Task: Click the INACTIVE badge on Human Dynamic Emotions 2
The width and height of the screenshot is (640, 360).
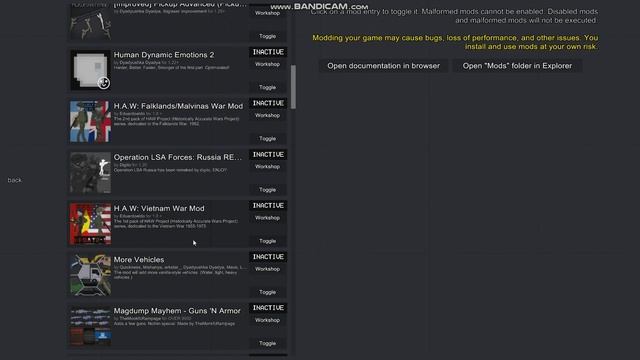Action: tap(268, 52)
